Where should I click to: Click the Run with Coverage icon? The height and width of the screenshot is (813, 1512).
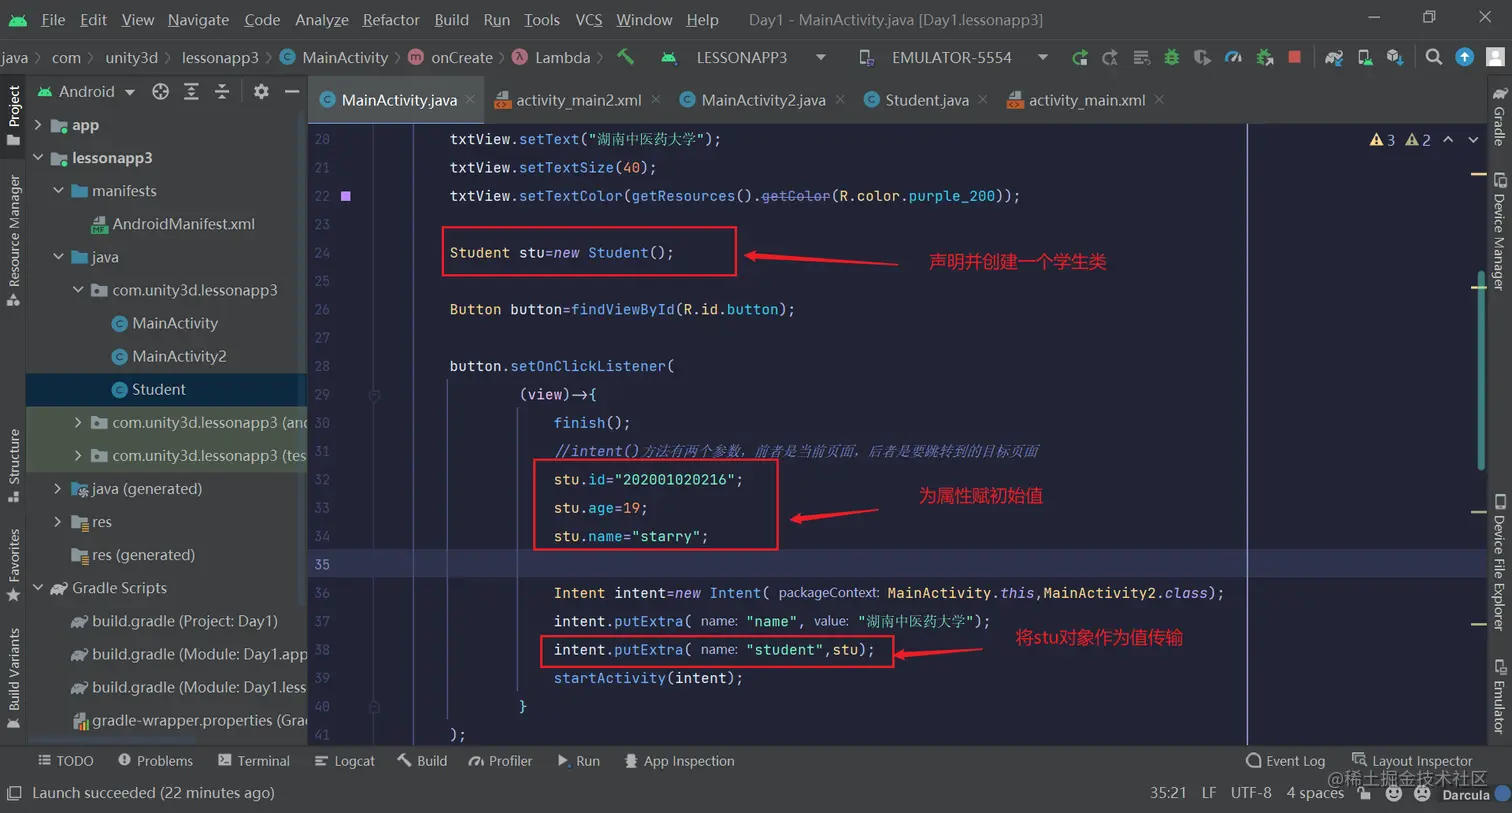1202,58
